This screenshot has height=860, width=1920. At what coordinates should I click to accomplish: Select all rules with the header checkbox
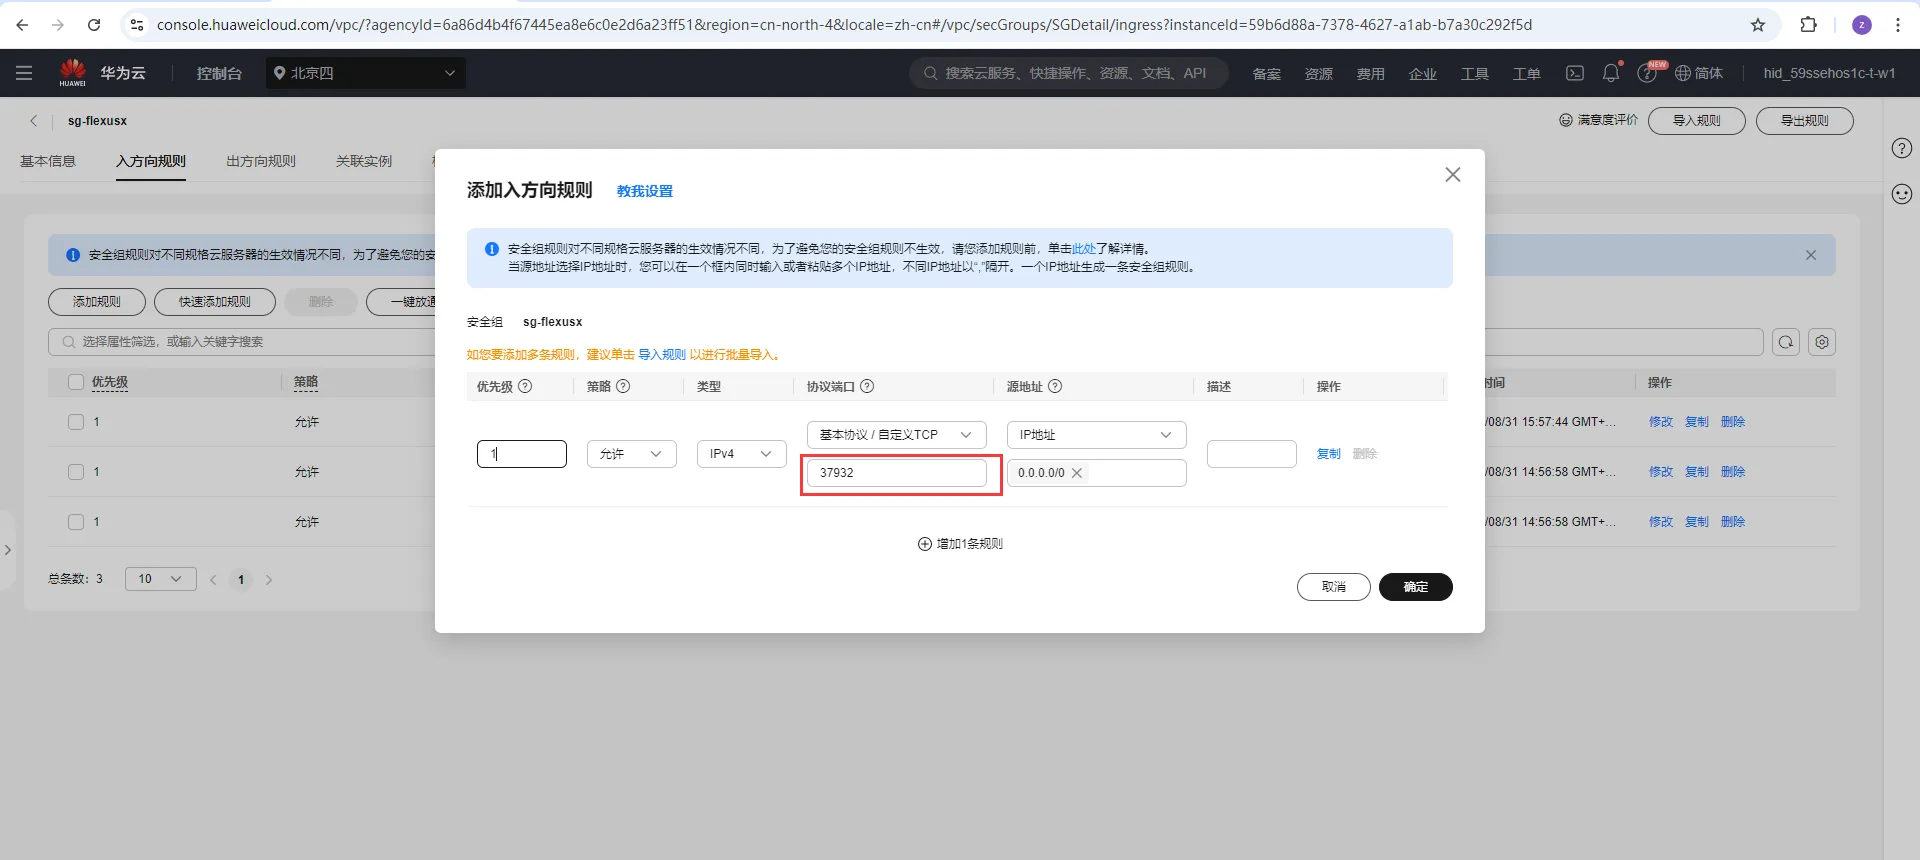click(x=76, y=382)
